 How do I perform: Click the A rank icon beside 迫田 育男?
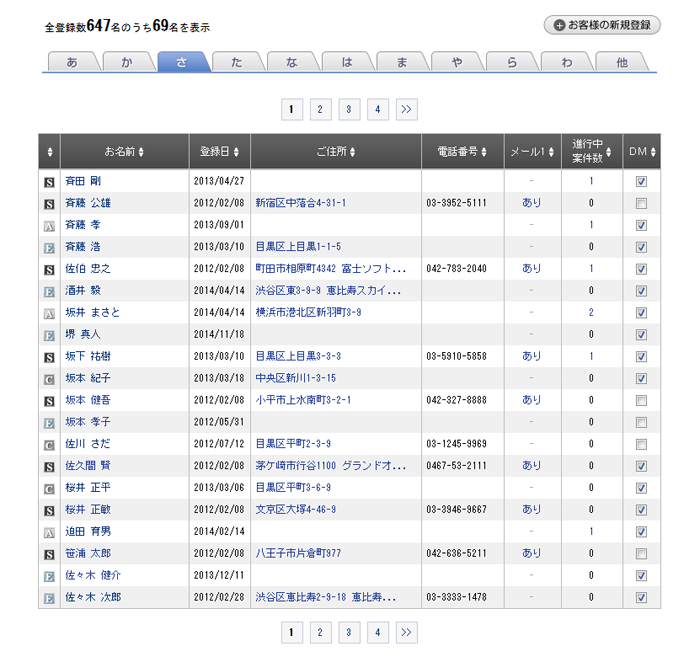tap(49, 532)
